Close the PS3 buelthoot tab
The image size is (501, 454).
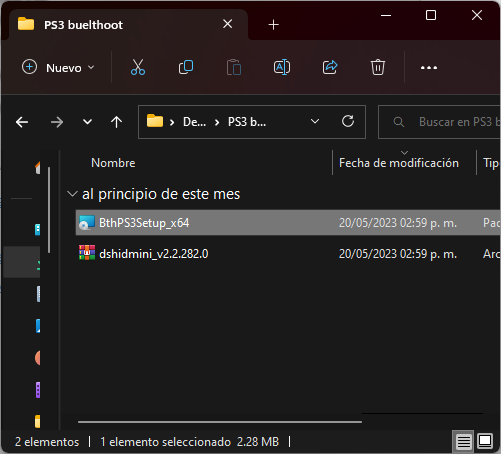(227, 24)
